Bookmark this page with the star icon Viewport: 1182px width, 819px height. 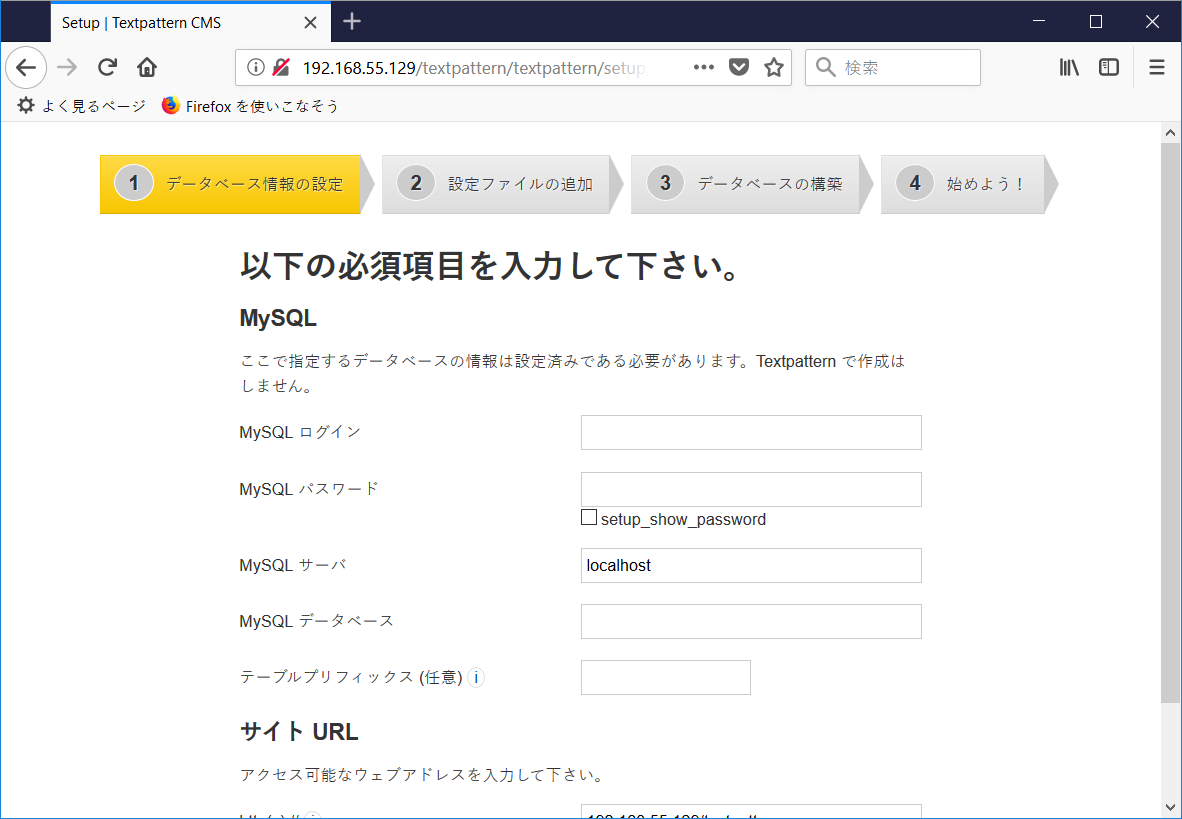coord(773,67)
